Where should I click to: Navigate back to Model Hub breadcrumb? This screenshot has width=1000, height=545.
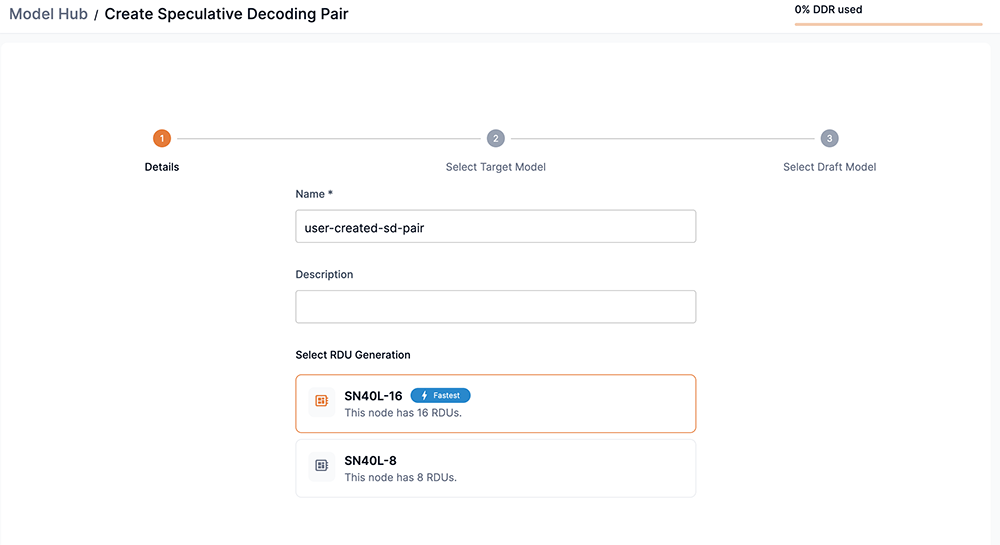point(48,15)
